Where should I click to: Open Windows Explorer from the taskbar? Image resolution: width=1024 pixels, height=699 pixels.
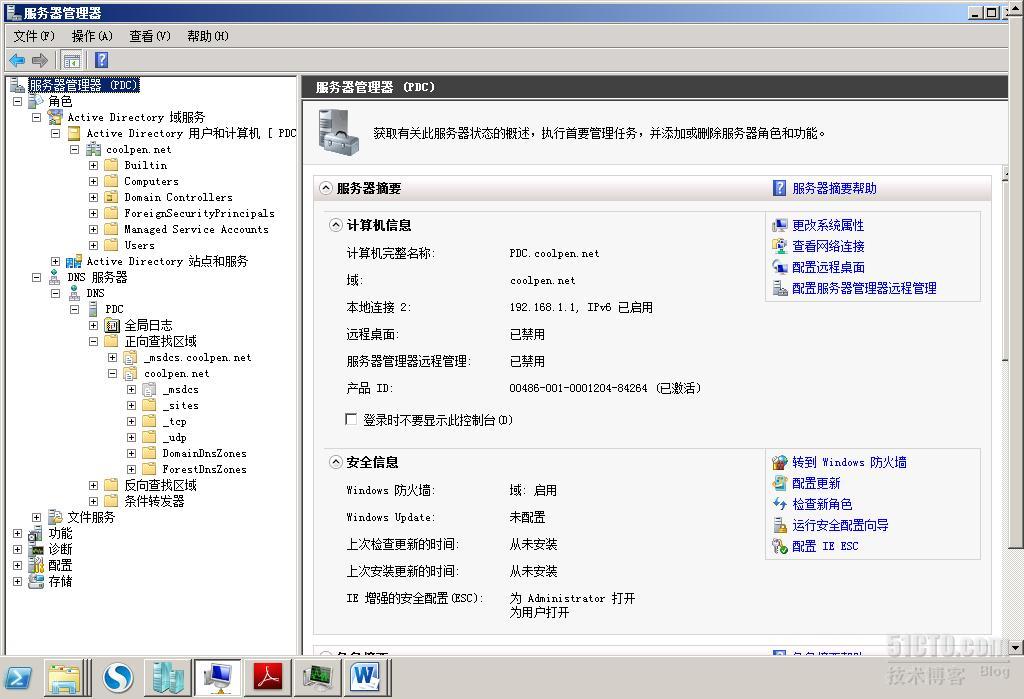tap(65, 678)
